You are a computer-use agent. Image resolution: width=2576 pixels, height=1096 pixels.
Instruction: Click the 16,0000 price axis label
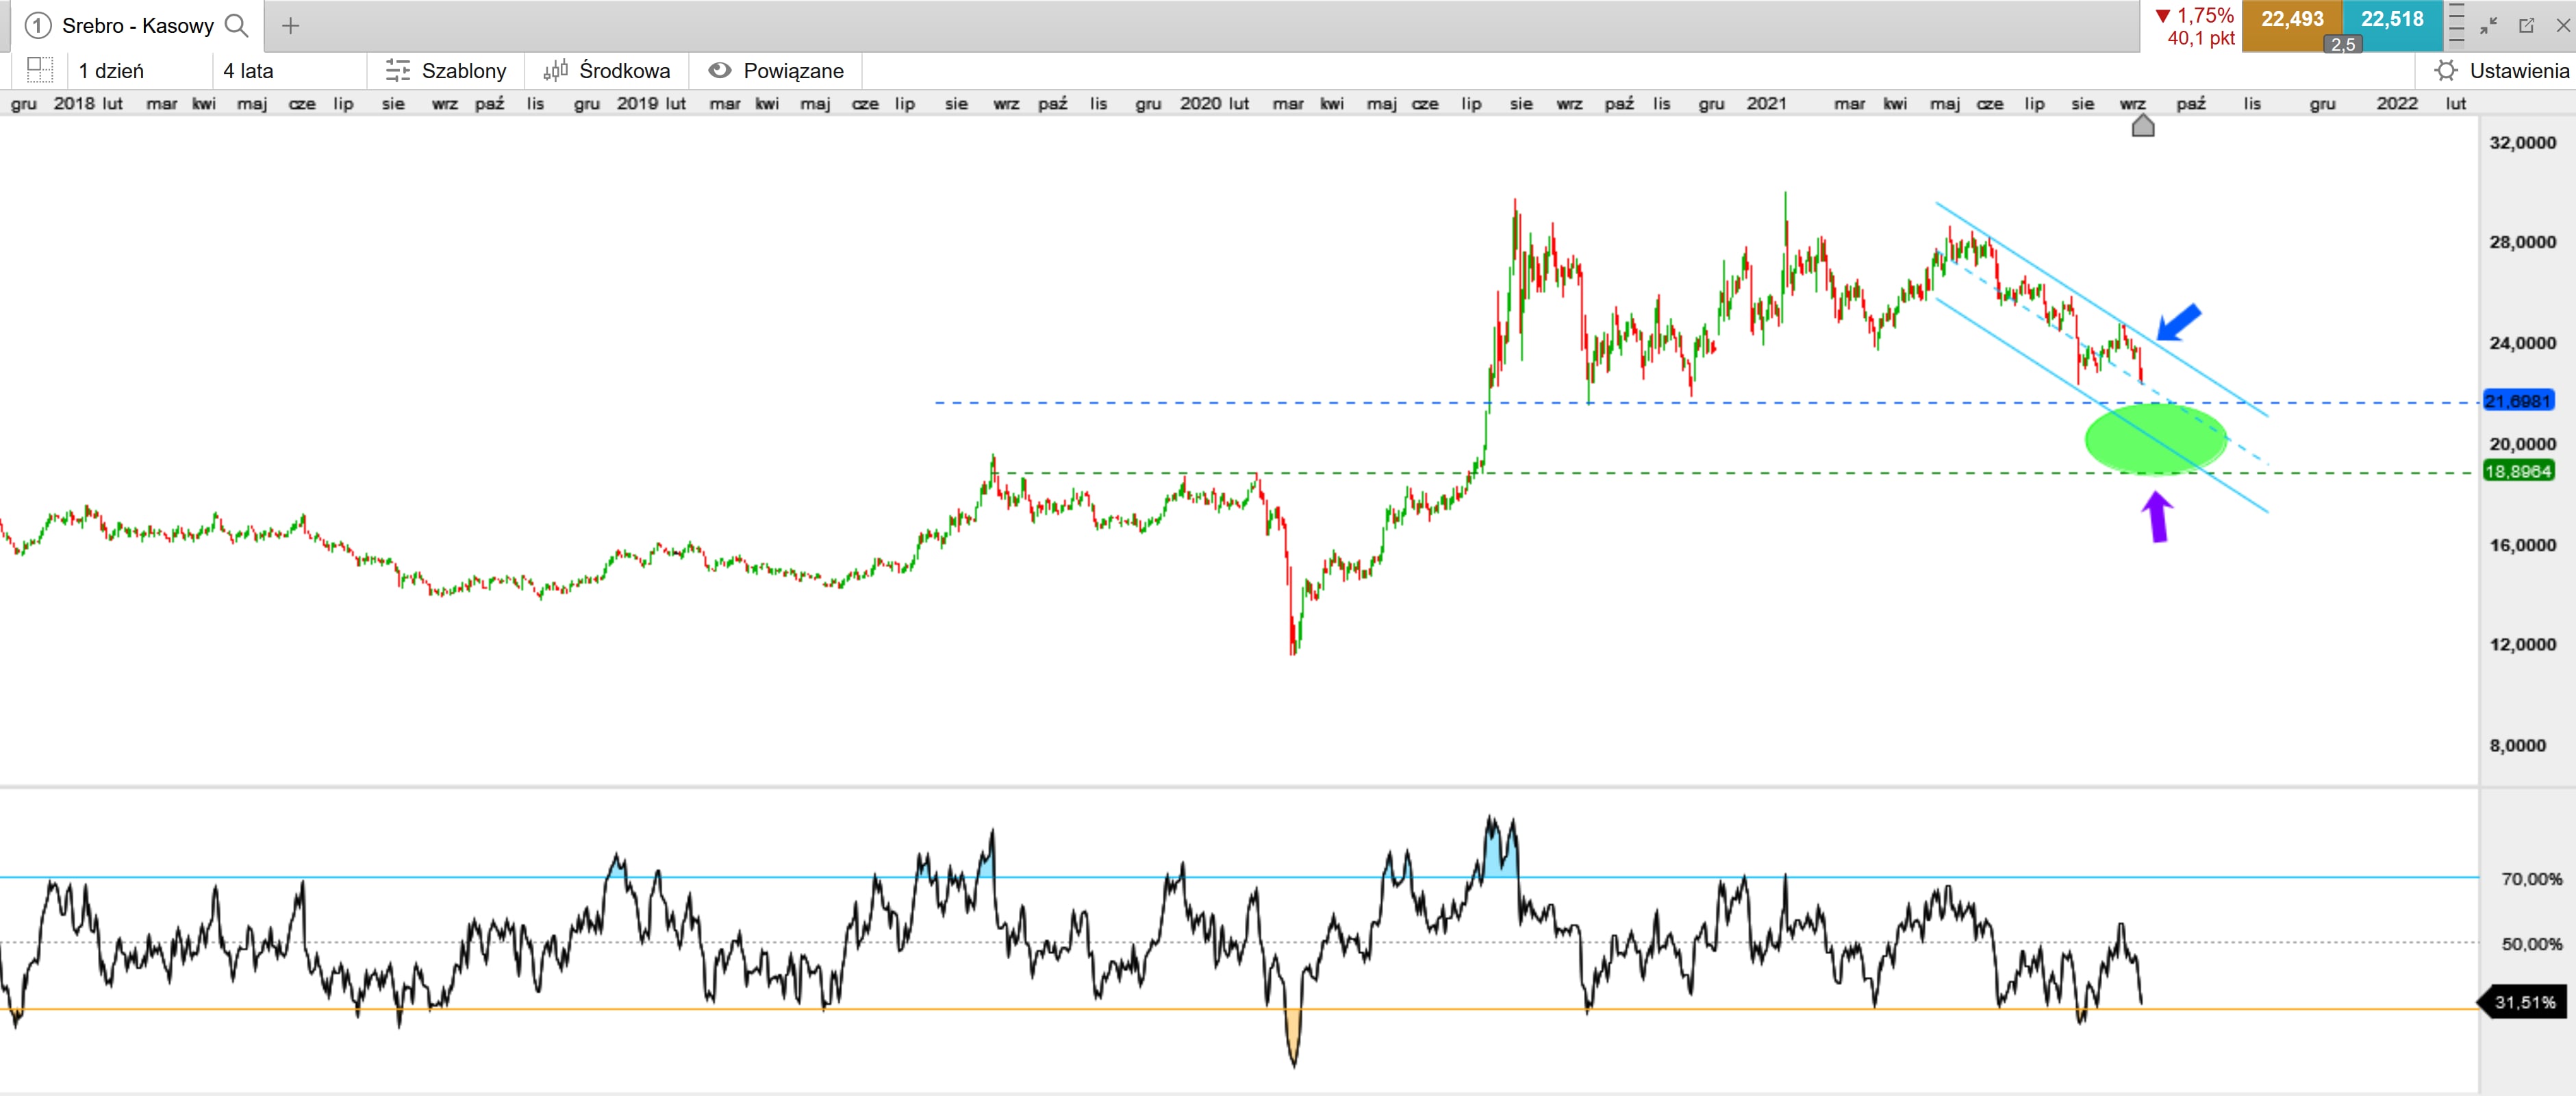2522,544
